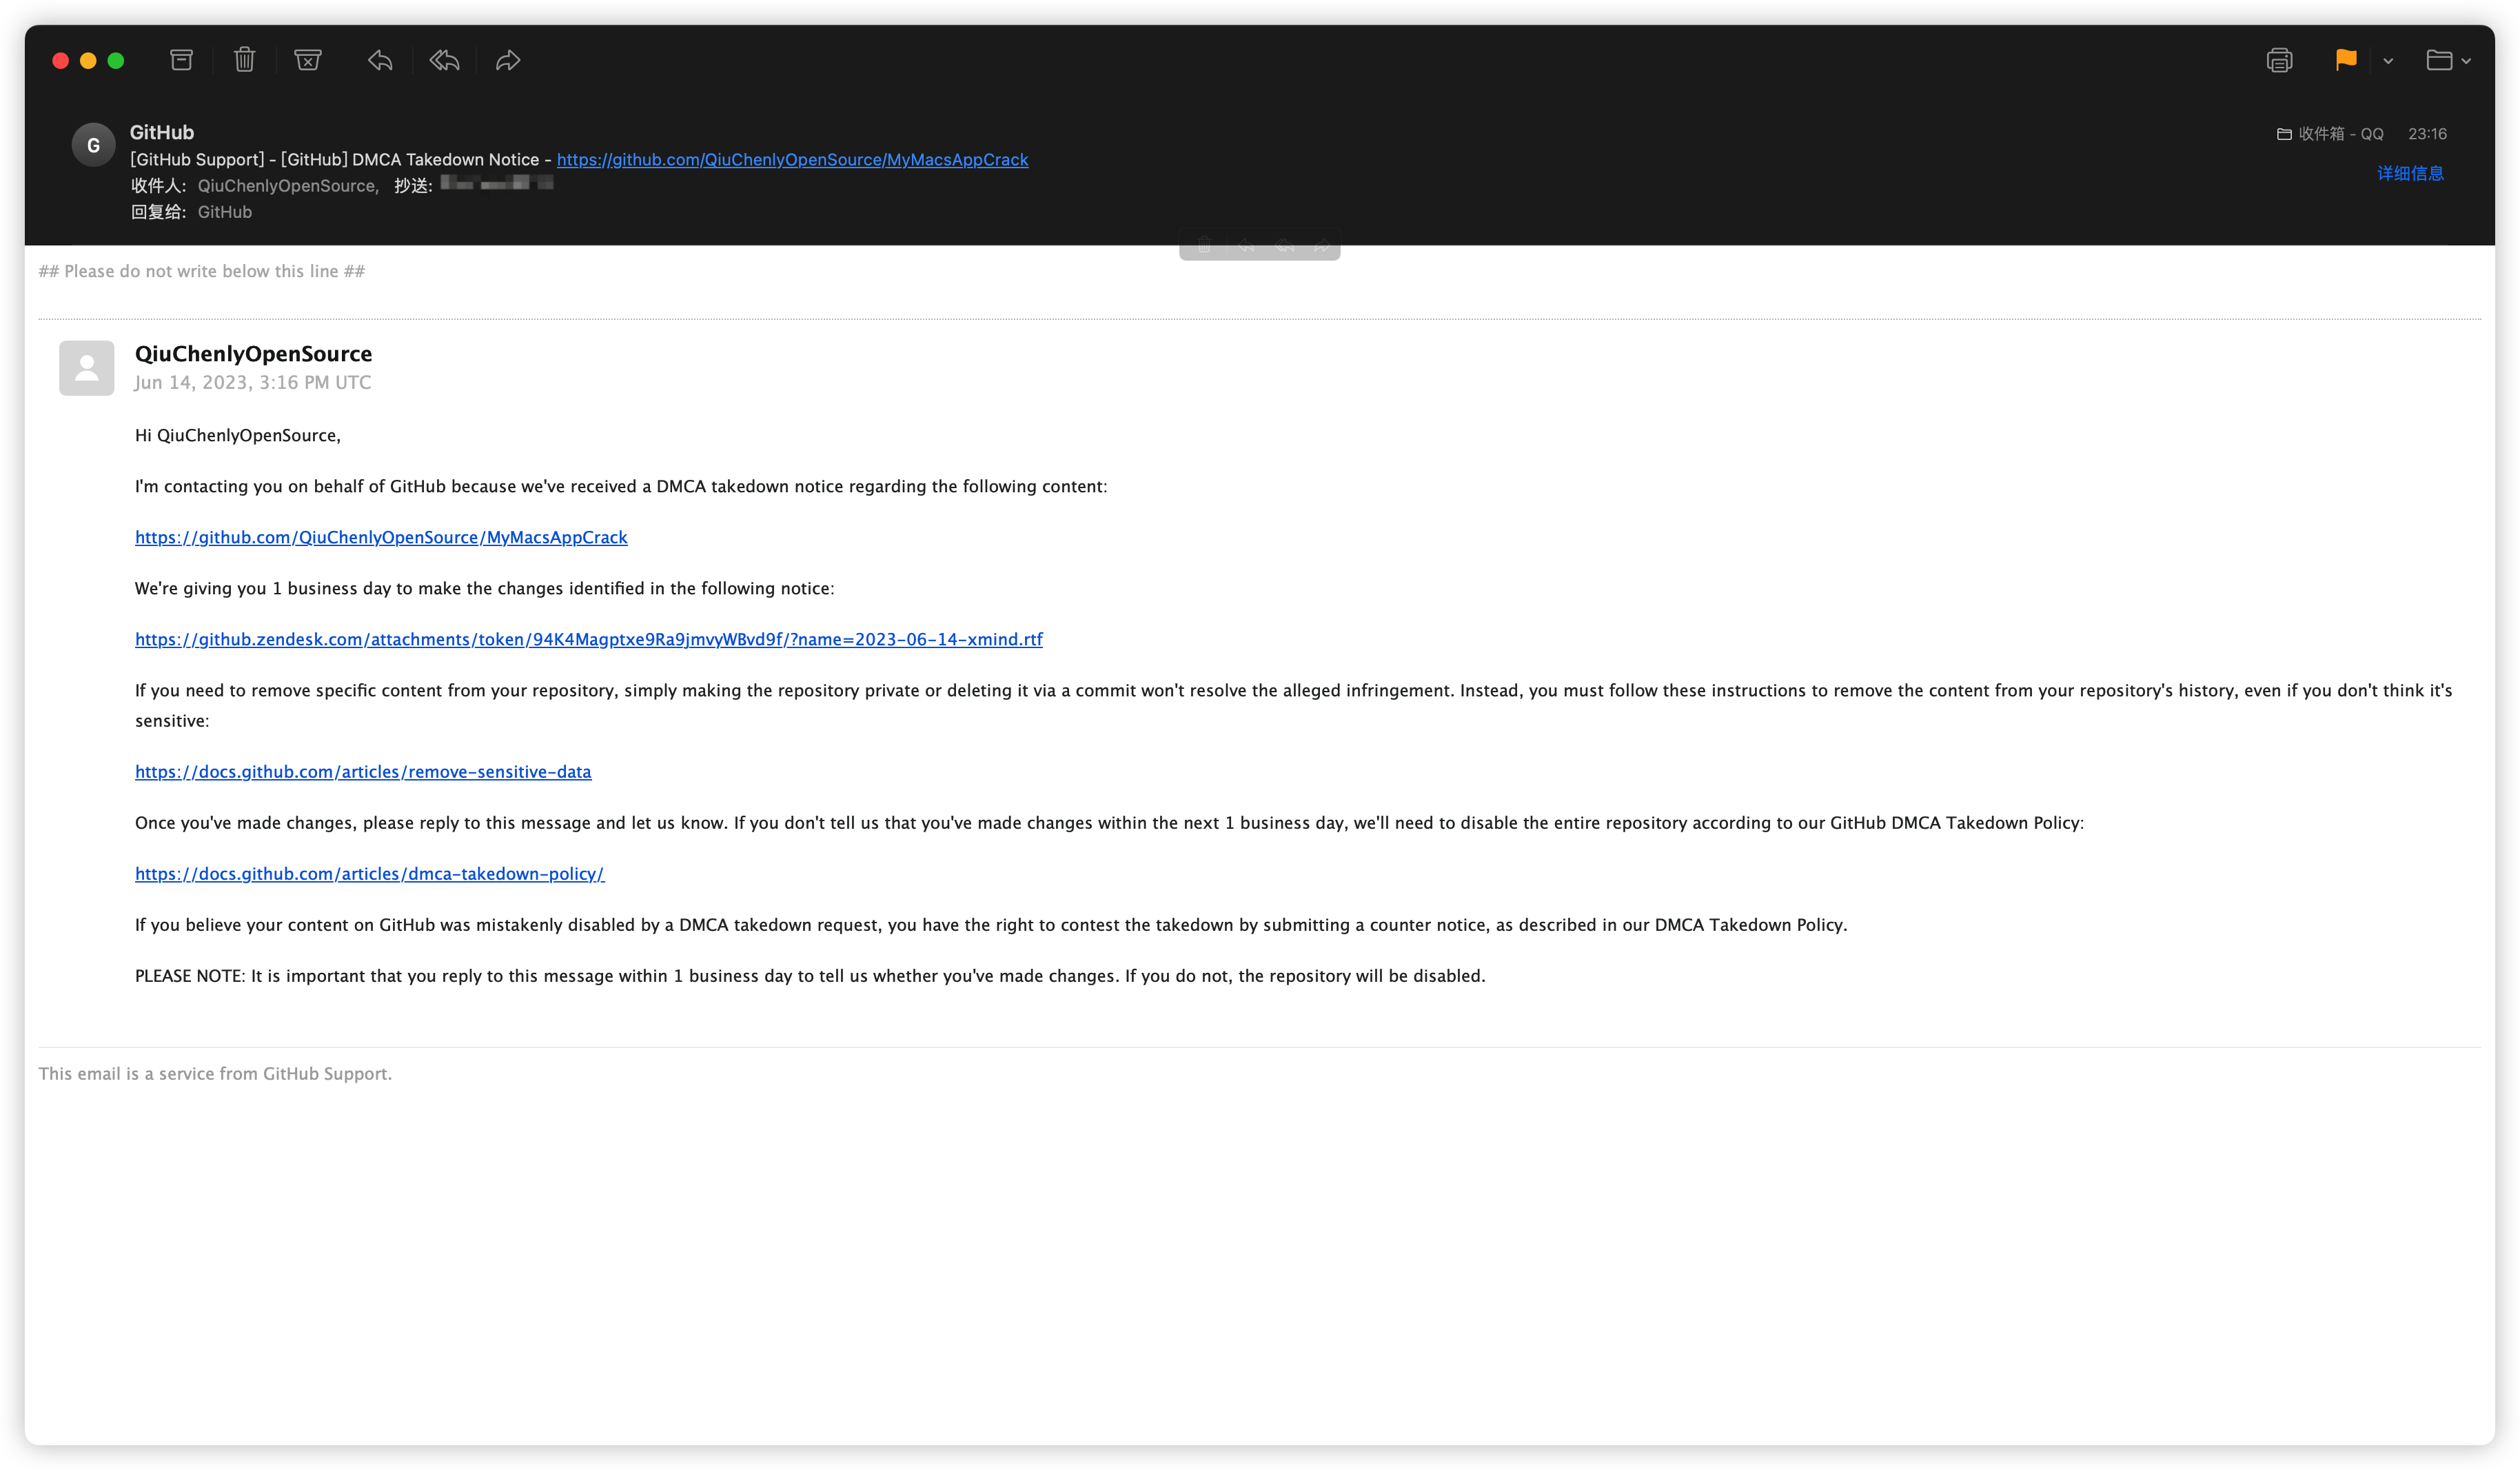The width and height of the screenshot is (2520, 1470).
Task: Click the GitHub sender avatar
Action: click(x=93, y=145)
